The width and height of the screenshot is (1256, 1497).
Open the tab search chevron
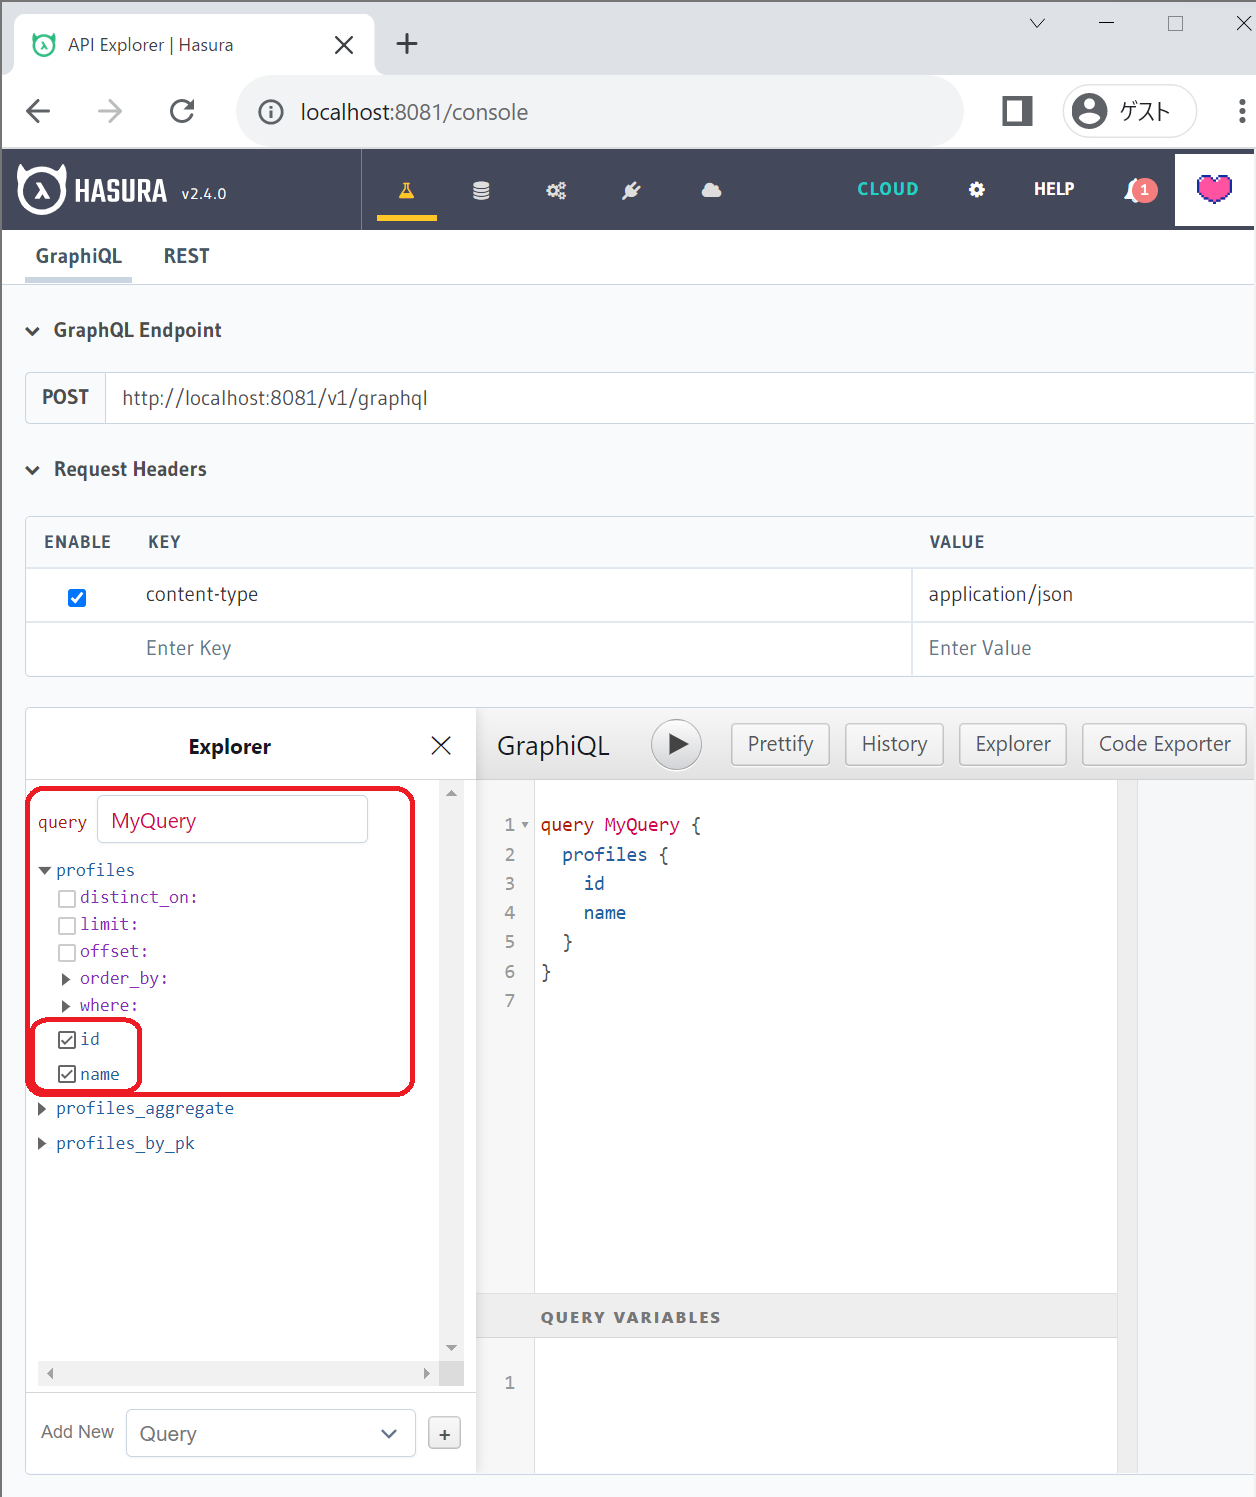[x=1037, y=23]
